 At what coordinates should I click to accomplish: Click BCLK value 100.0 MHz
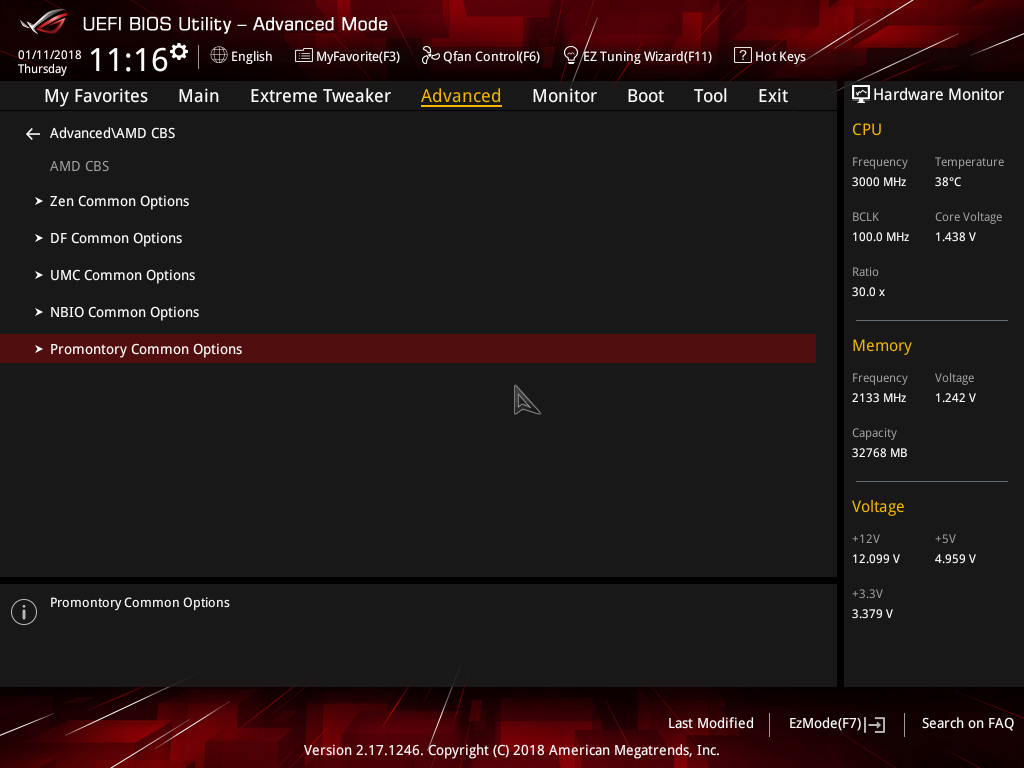[x=880, y=237]
